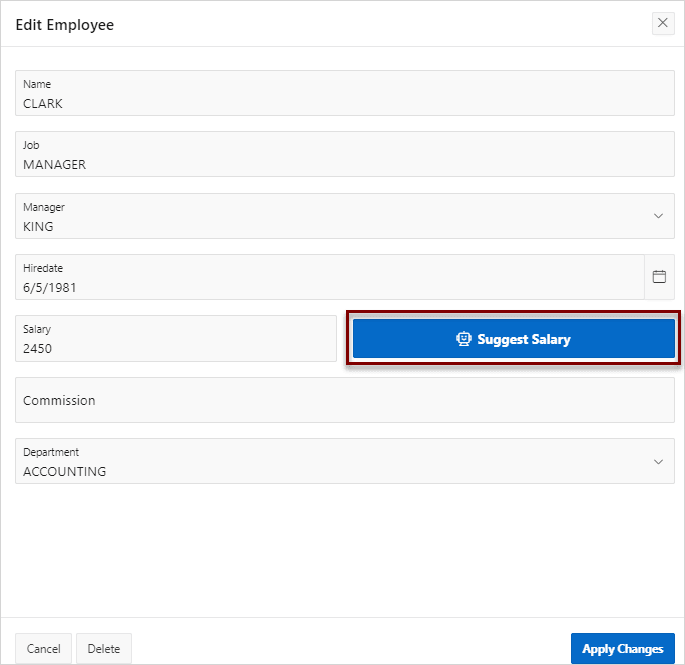Close the Edit Employee dialog

[663, 23]
